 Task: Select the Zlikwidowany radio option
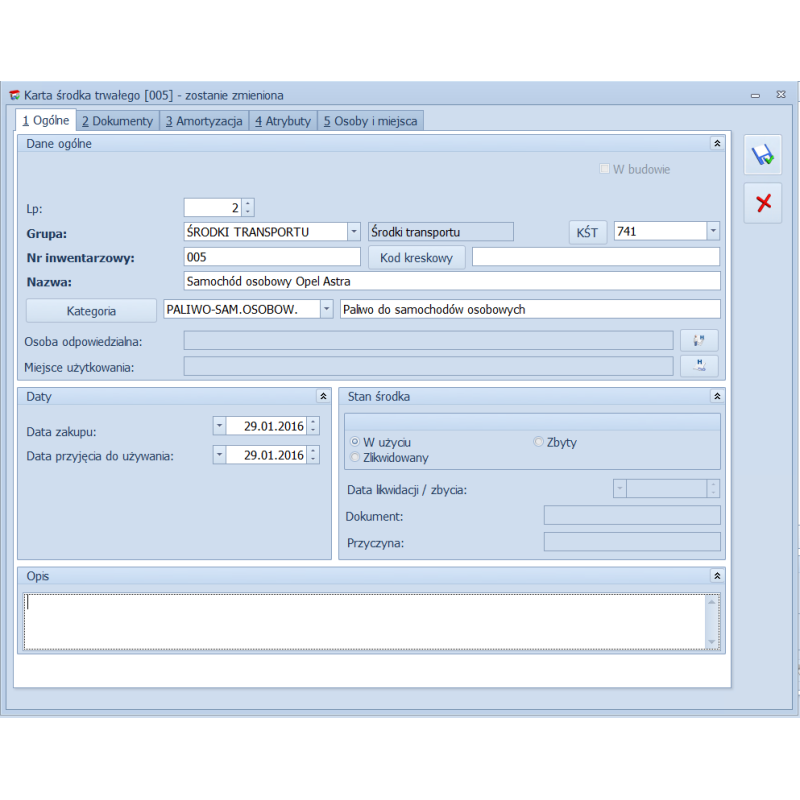tap(355, 457)
